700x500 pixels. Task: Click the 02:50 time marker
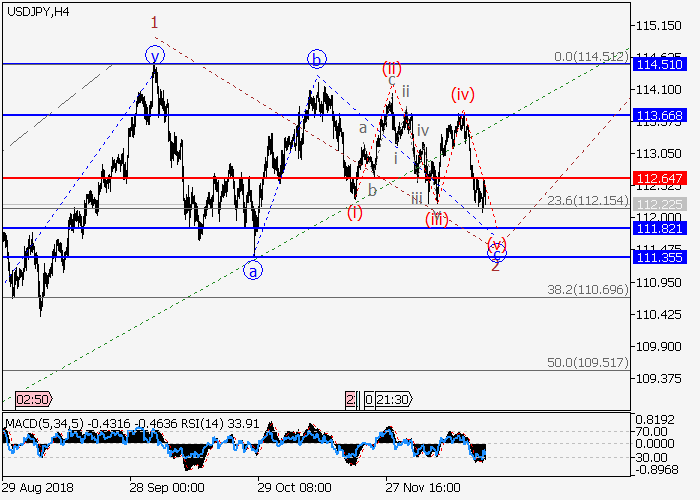click(x=24, y=398)
